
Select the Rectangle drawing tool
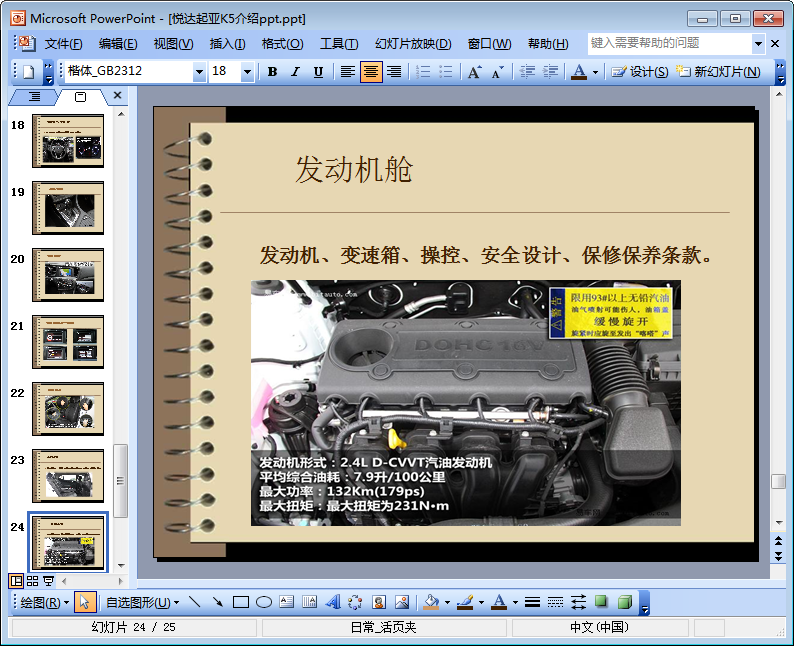pyautogui.click(x=241, y=602)
